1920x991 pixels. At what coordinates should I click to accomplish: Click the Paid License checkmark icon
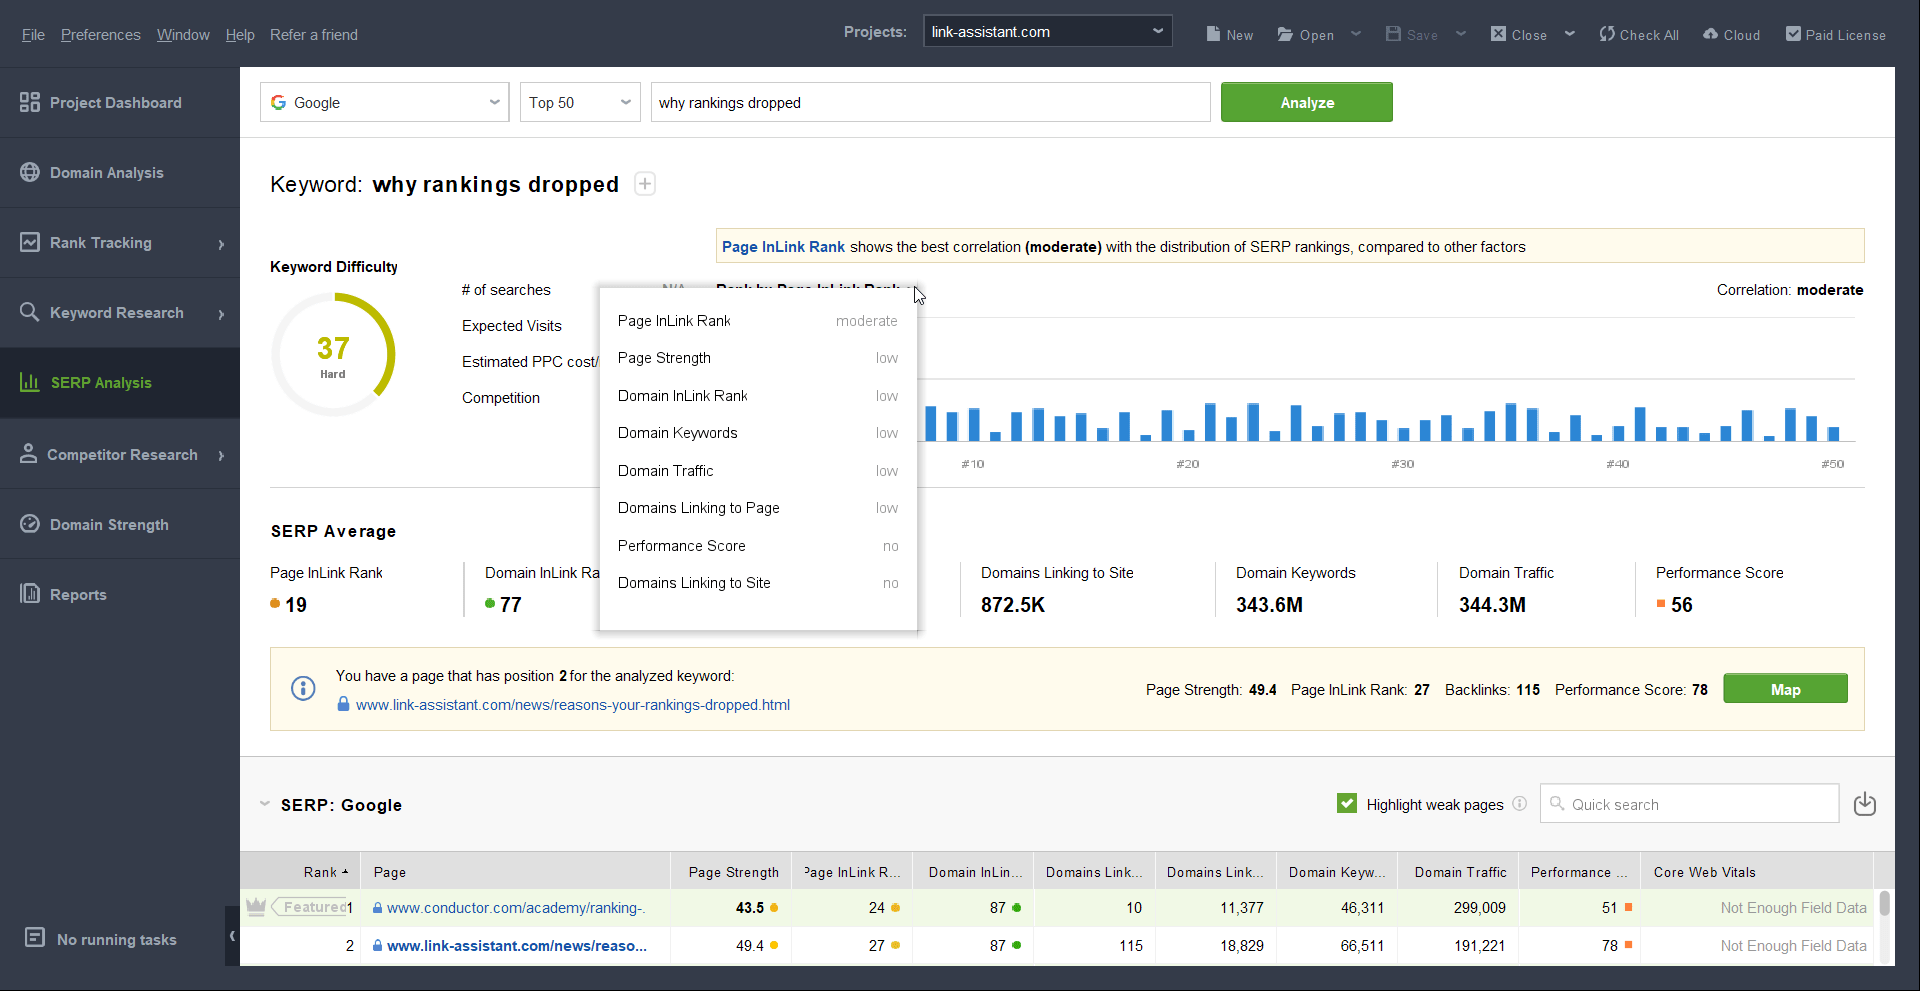(1793, 34)
